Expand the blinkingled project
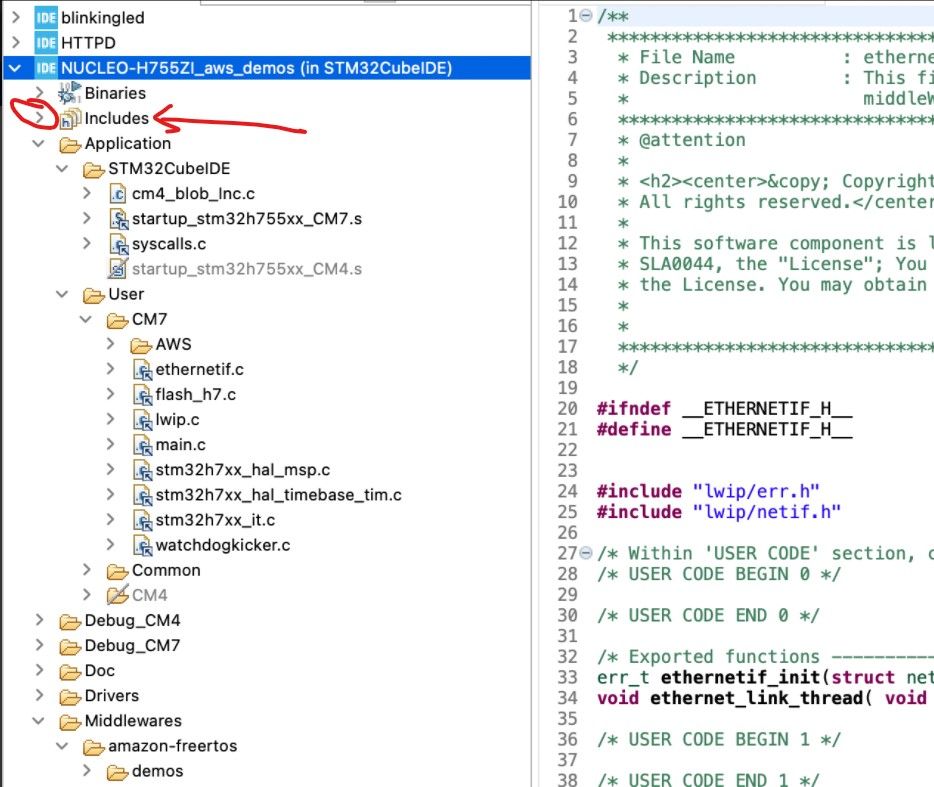This screenshot has width=934, height=787. (x=16, y=18)
